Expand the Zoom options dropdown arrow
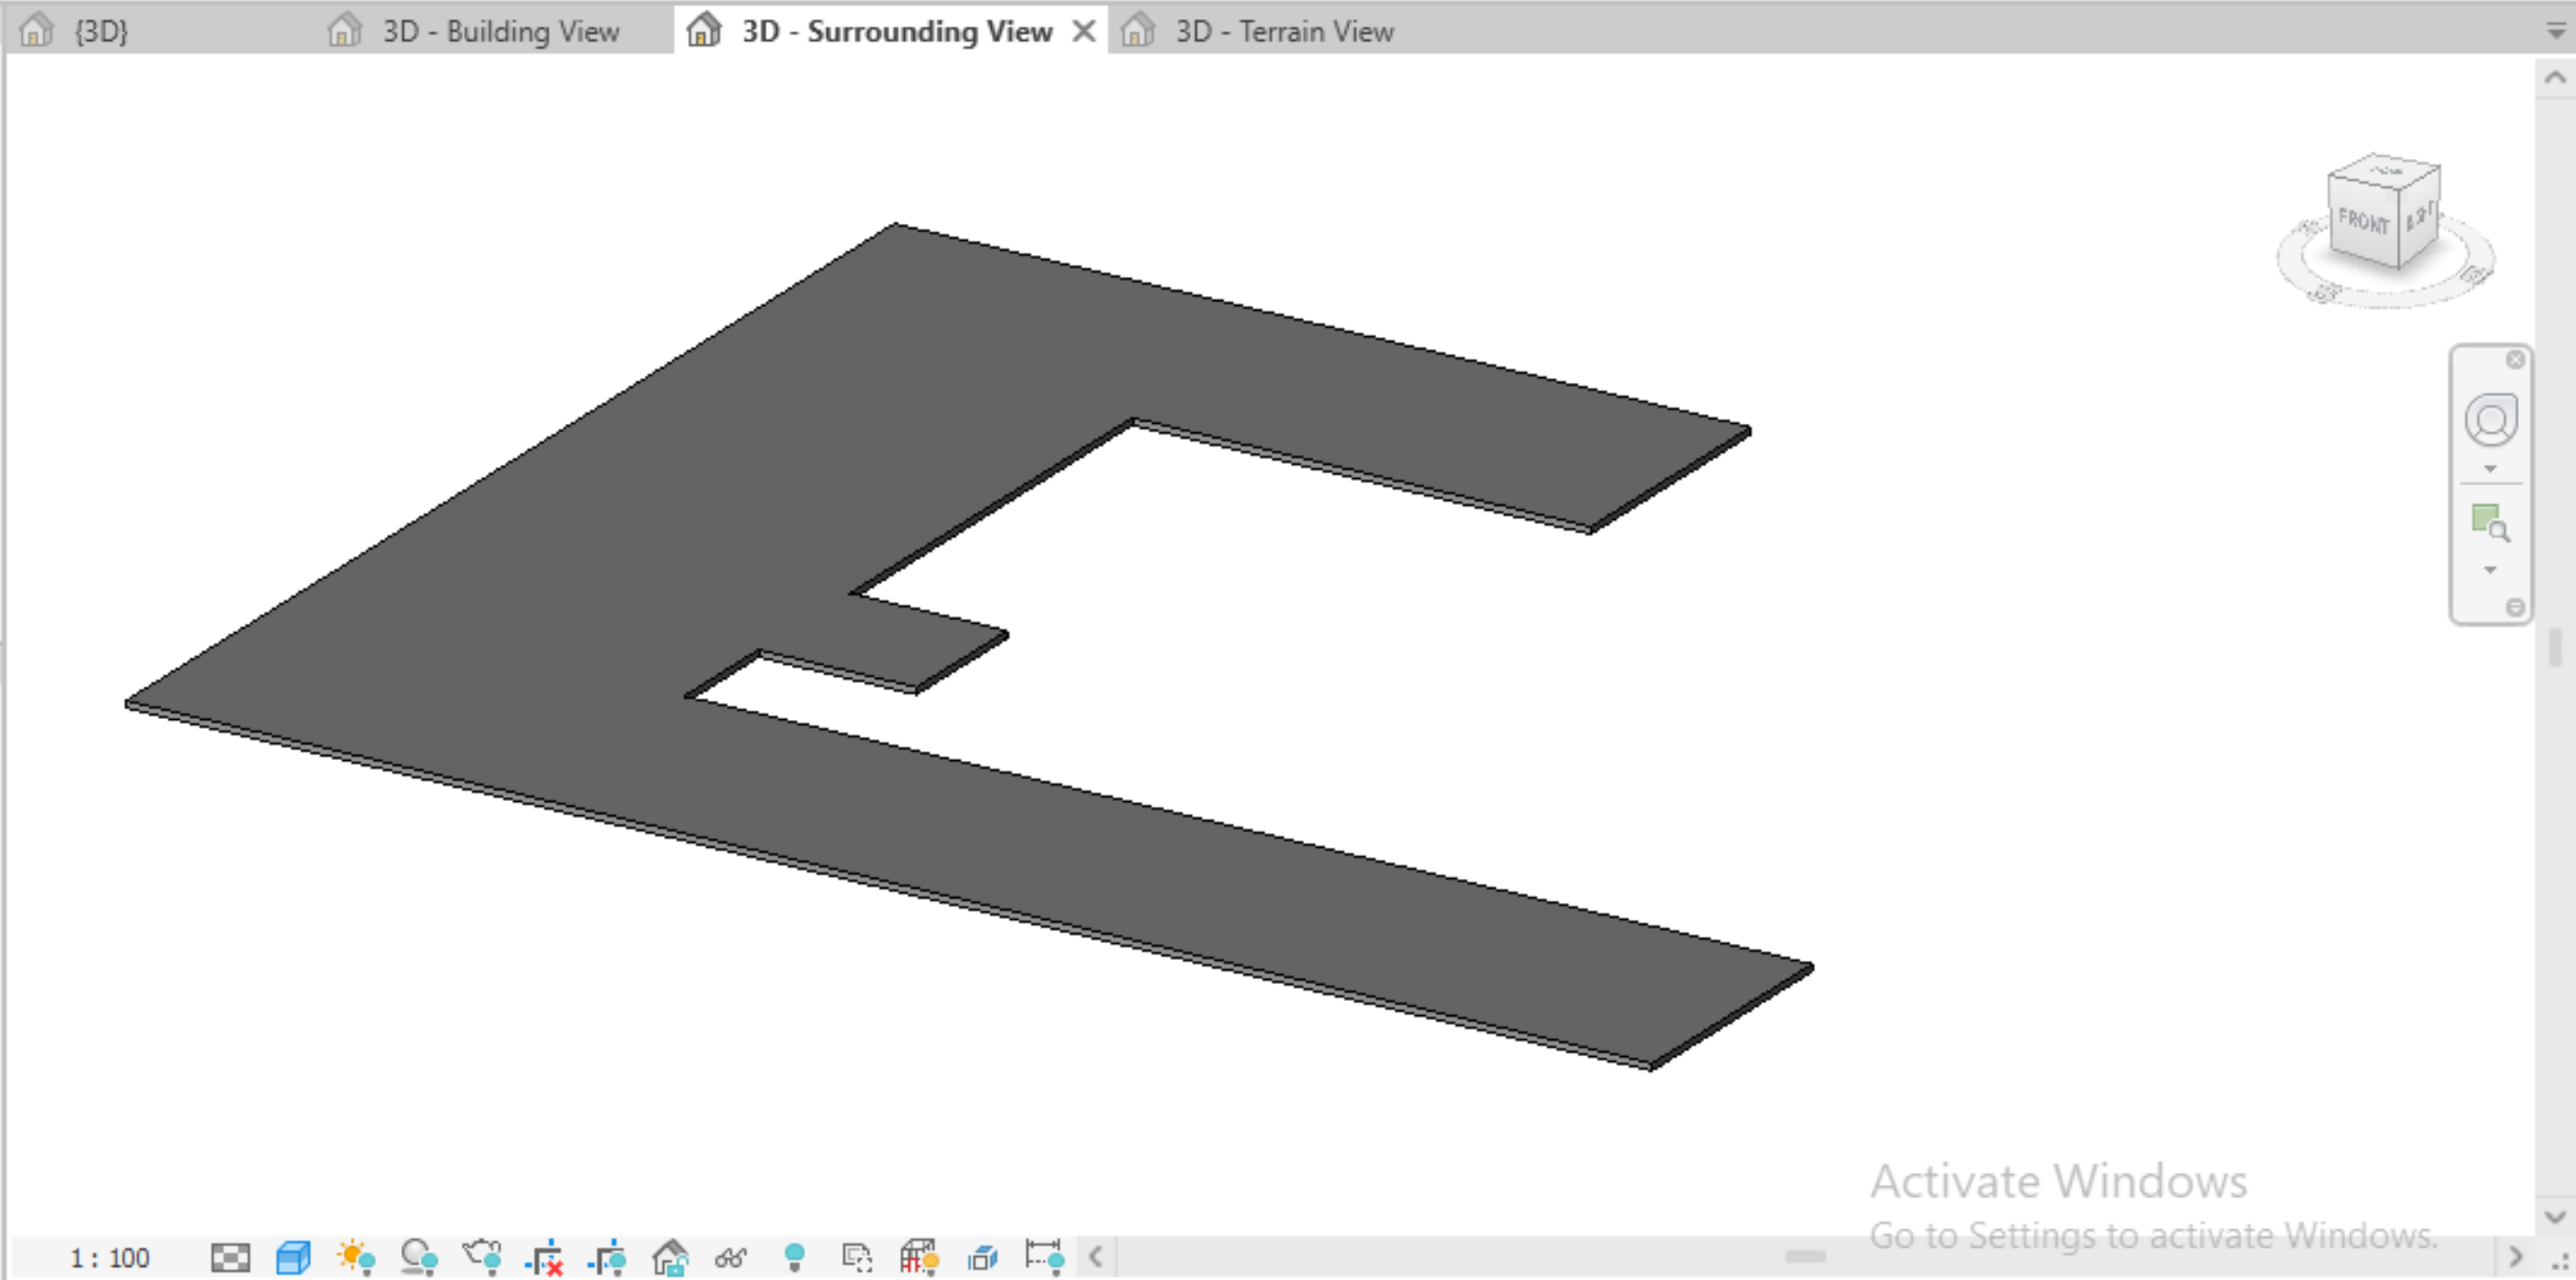The height and width of the screenshot is (1280, 2576). coord(2490,570)
